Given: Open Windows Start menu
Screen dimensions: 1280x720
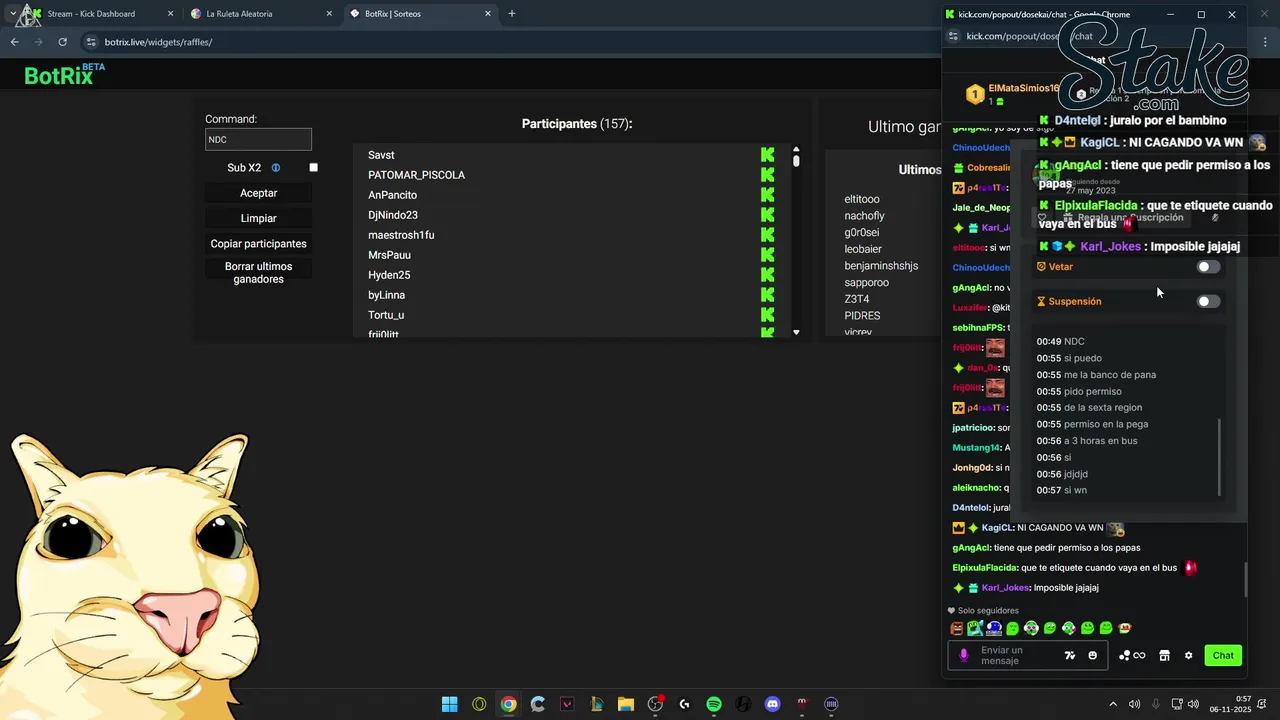Looking at the screenshot, I should [x=449, y=704].
